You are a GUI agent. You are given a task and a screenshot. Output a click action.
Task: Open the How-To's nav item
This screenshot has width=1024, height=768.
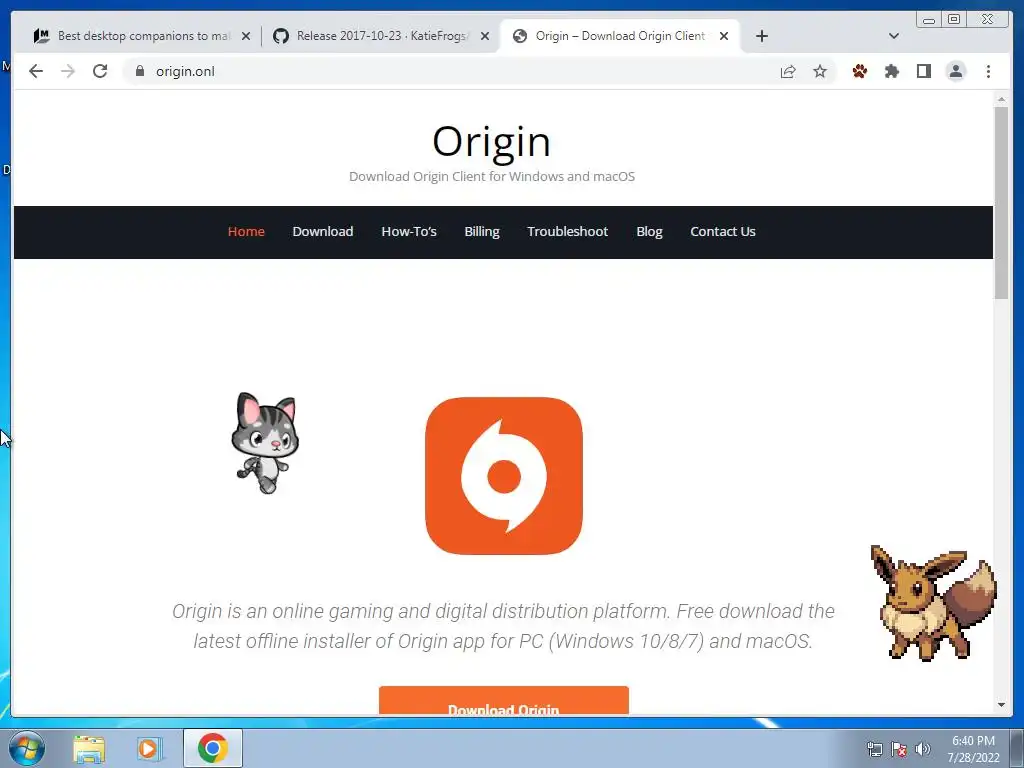(x=409, y=232)
